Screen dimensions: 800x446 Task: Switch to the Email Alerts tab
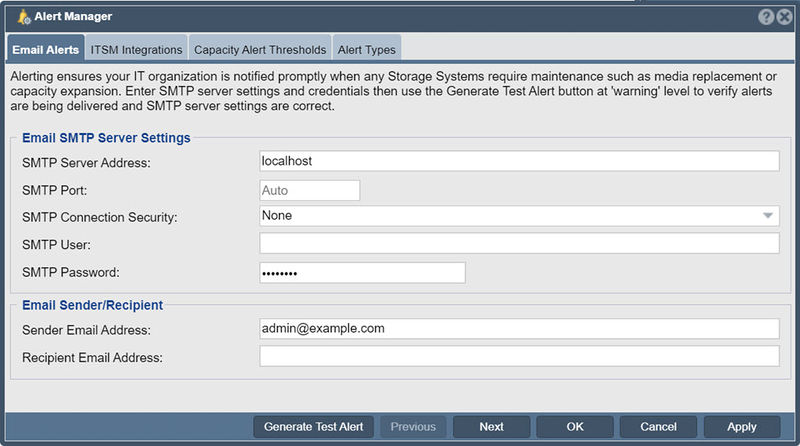click(x=45, y=49)
